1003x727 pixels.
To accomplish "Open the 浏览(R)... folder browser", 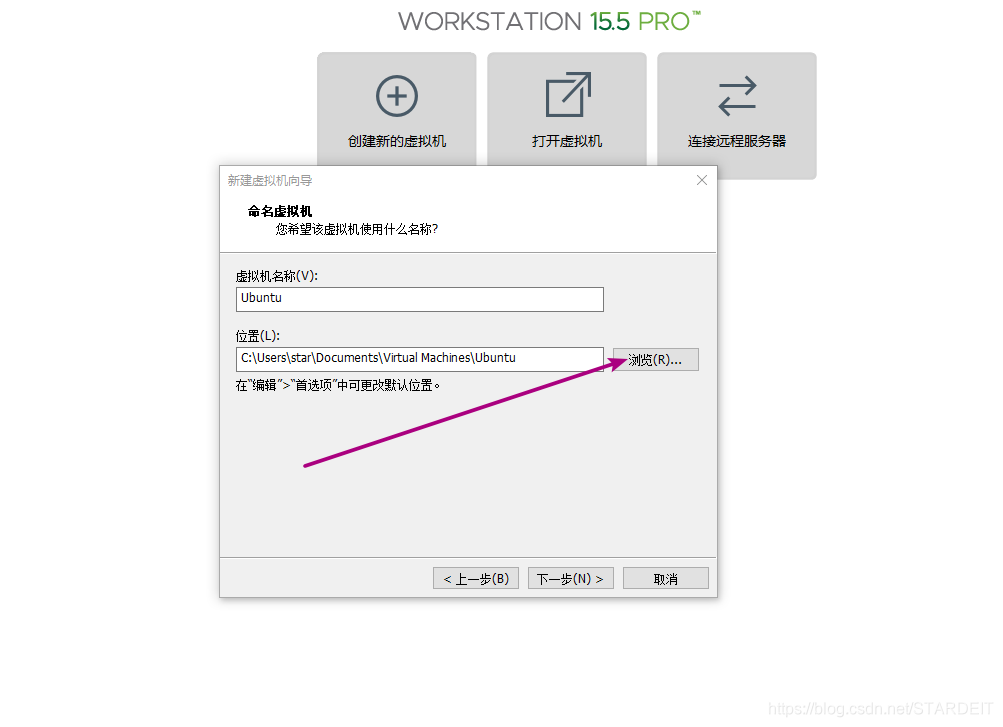I will coord(656,360).
